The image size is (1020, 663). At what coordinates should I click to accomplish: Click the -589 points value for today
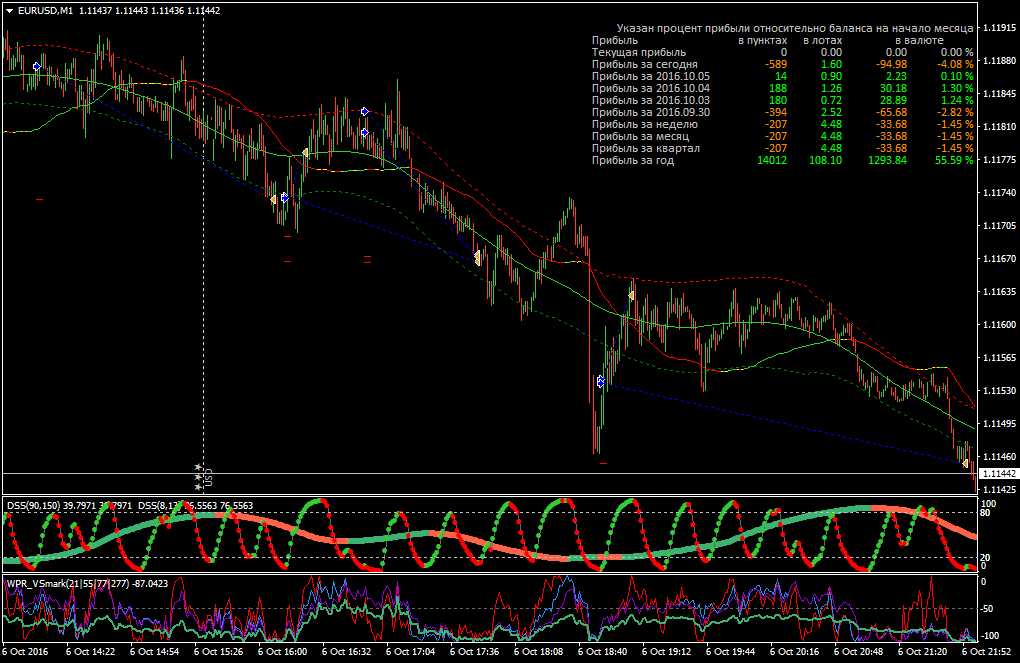(775, 64)
